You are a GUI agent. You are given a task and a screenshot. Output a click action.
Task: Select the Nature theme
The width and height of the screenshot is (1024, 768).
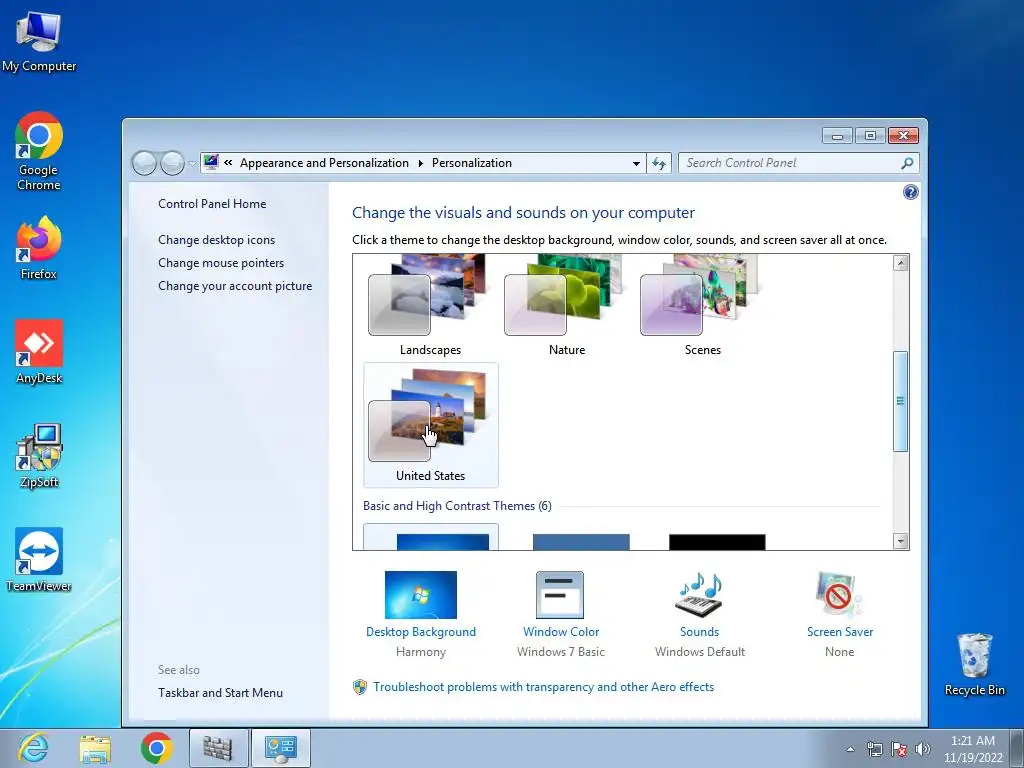(x=566, y=306)
